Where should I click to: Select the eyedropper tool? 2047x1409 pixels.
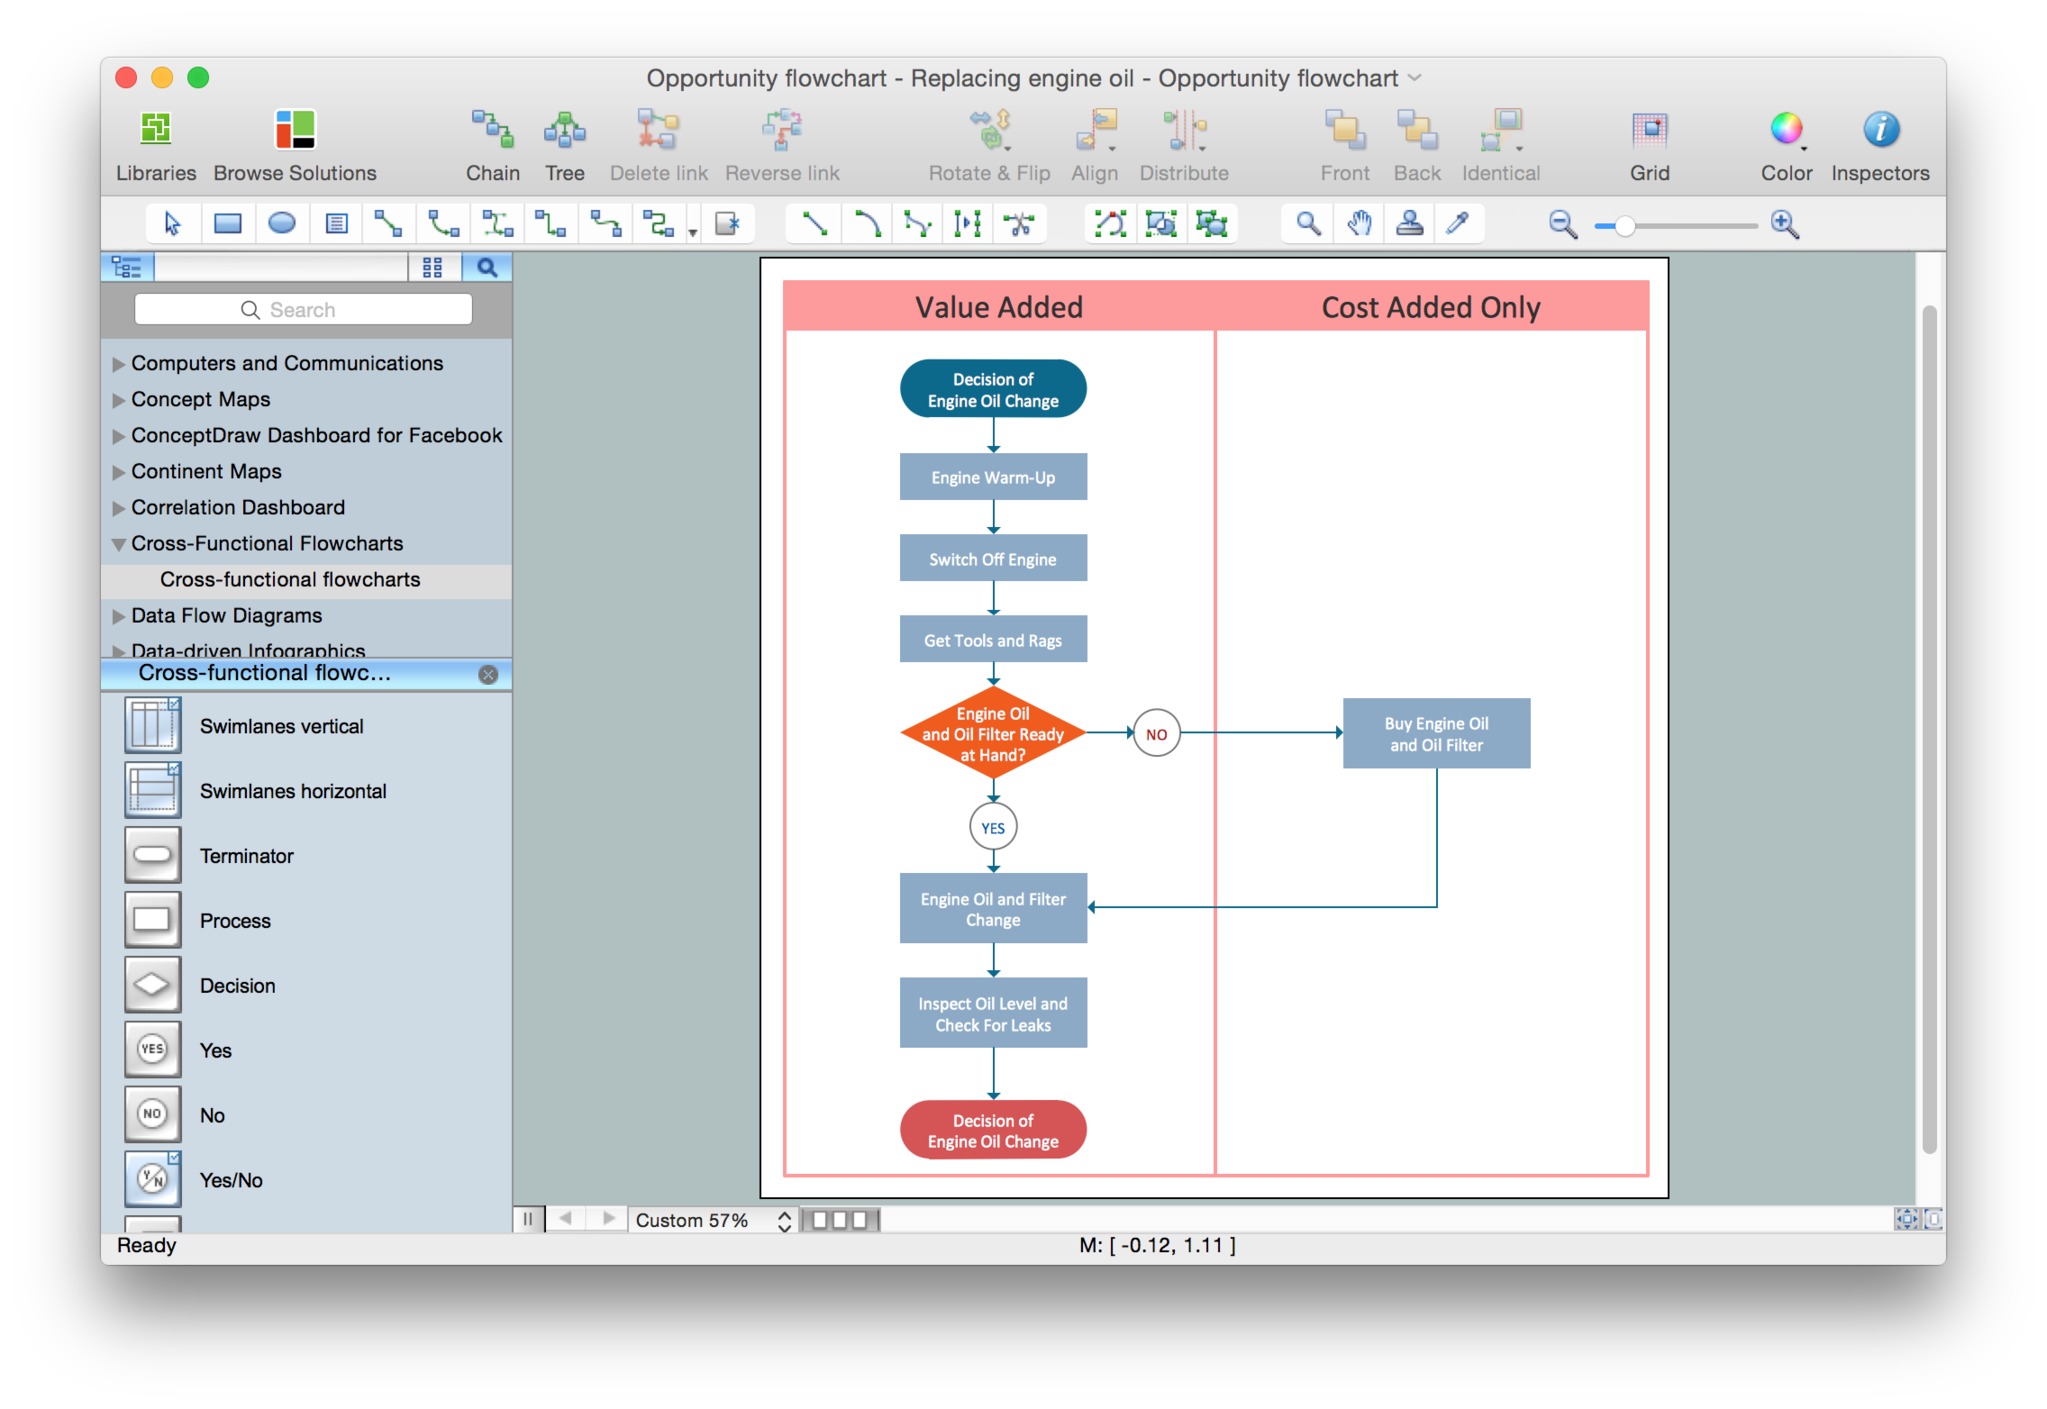1458,224
